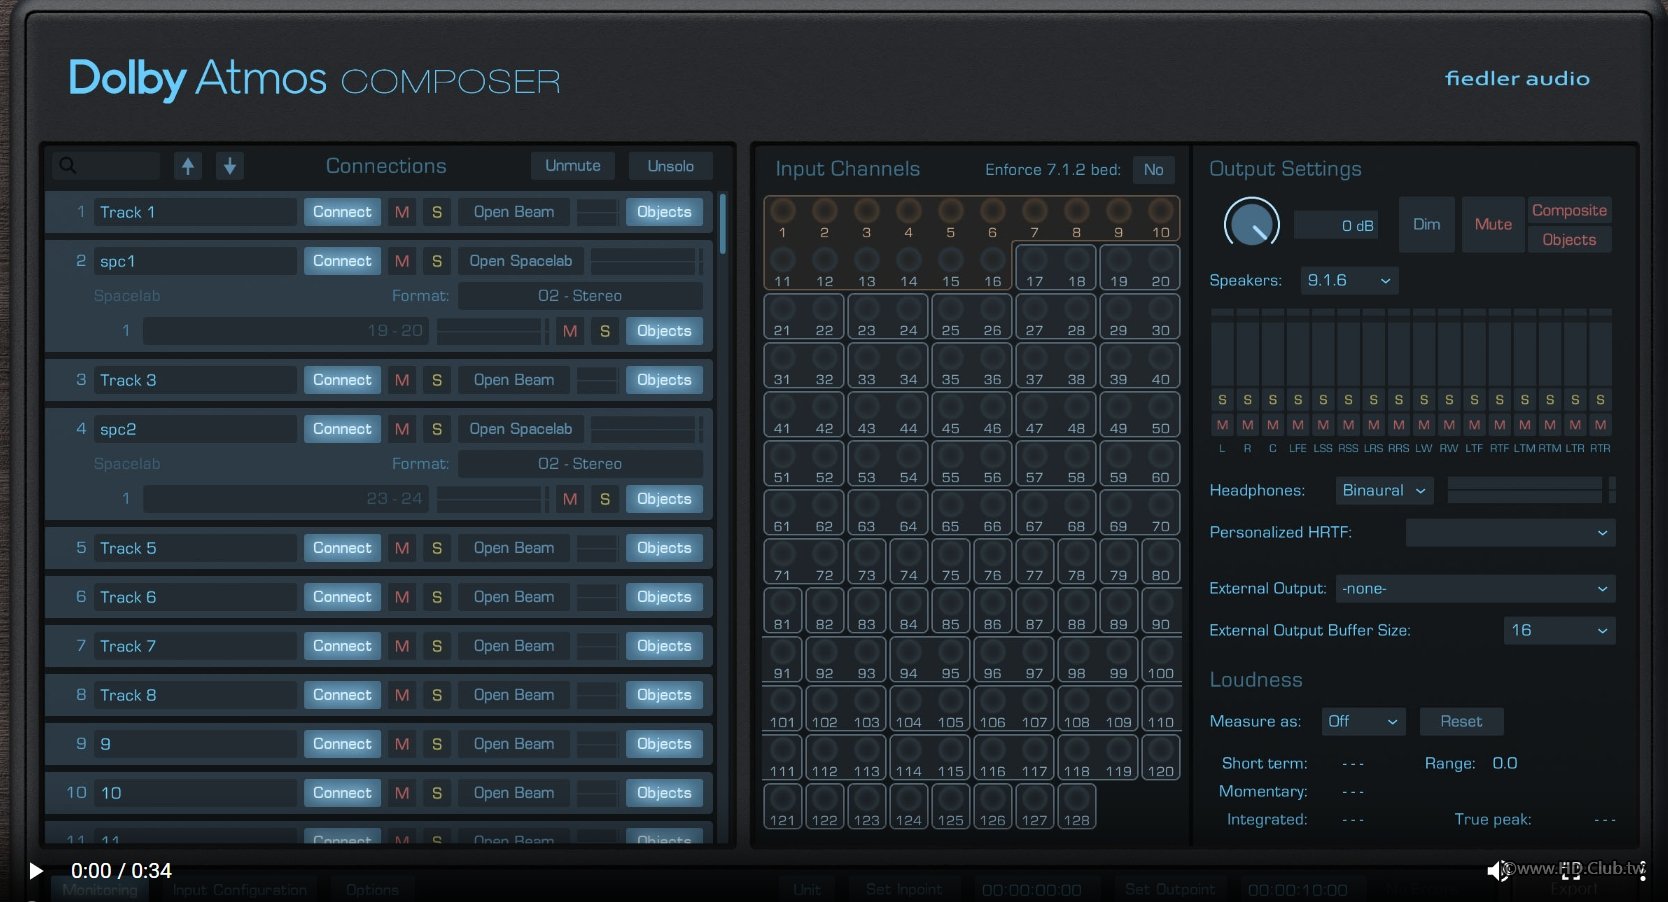The height and width of the screenshot is (902, 1668).
Task: Select input channel 128 circle
Action: point(1076,799)
